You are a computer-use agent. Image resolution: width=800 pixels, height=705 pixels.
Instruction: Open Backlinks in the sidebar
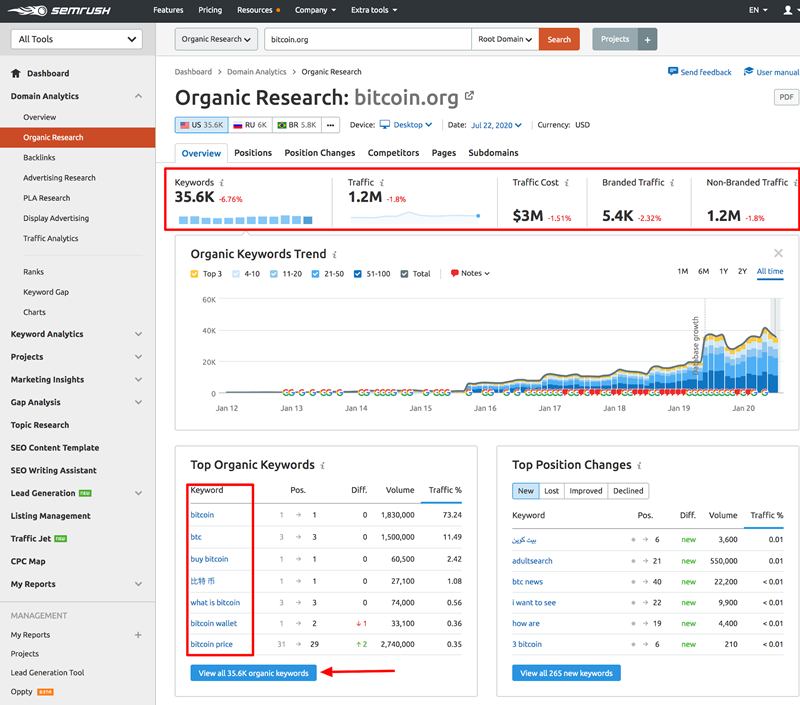pos(39,158)
